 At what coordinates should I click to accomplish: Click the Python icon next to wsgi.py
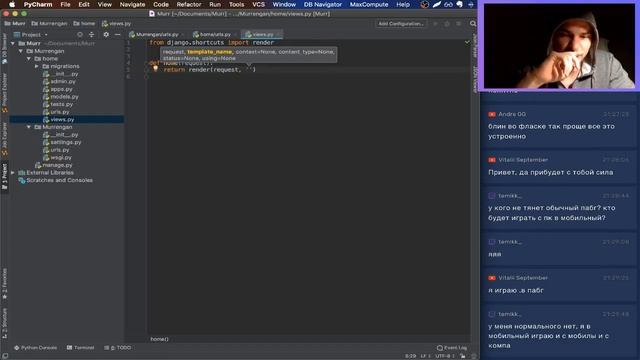tap(46, 157)
